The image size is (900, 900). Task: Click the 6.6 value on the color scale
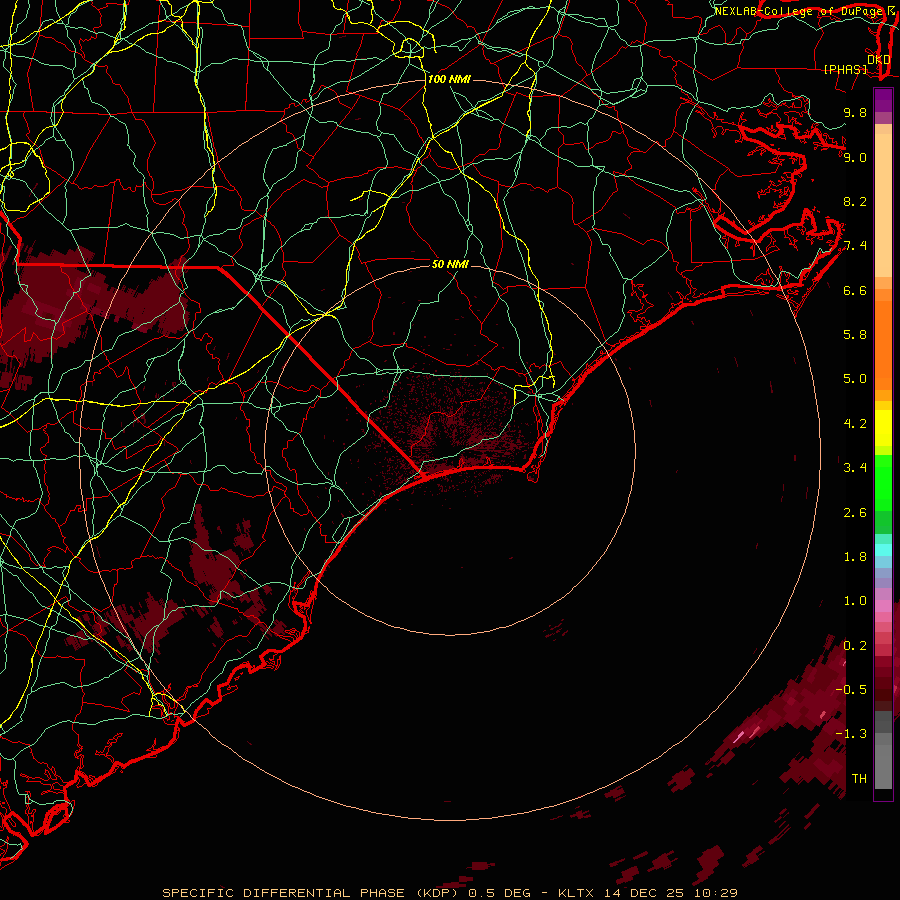[x=855, y=290]
